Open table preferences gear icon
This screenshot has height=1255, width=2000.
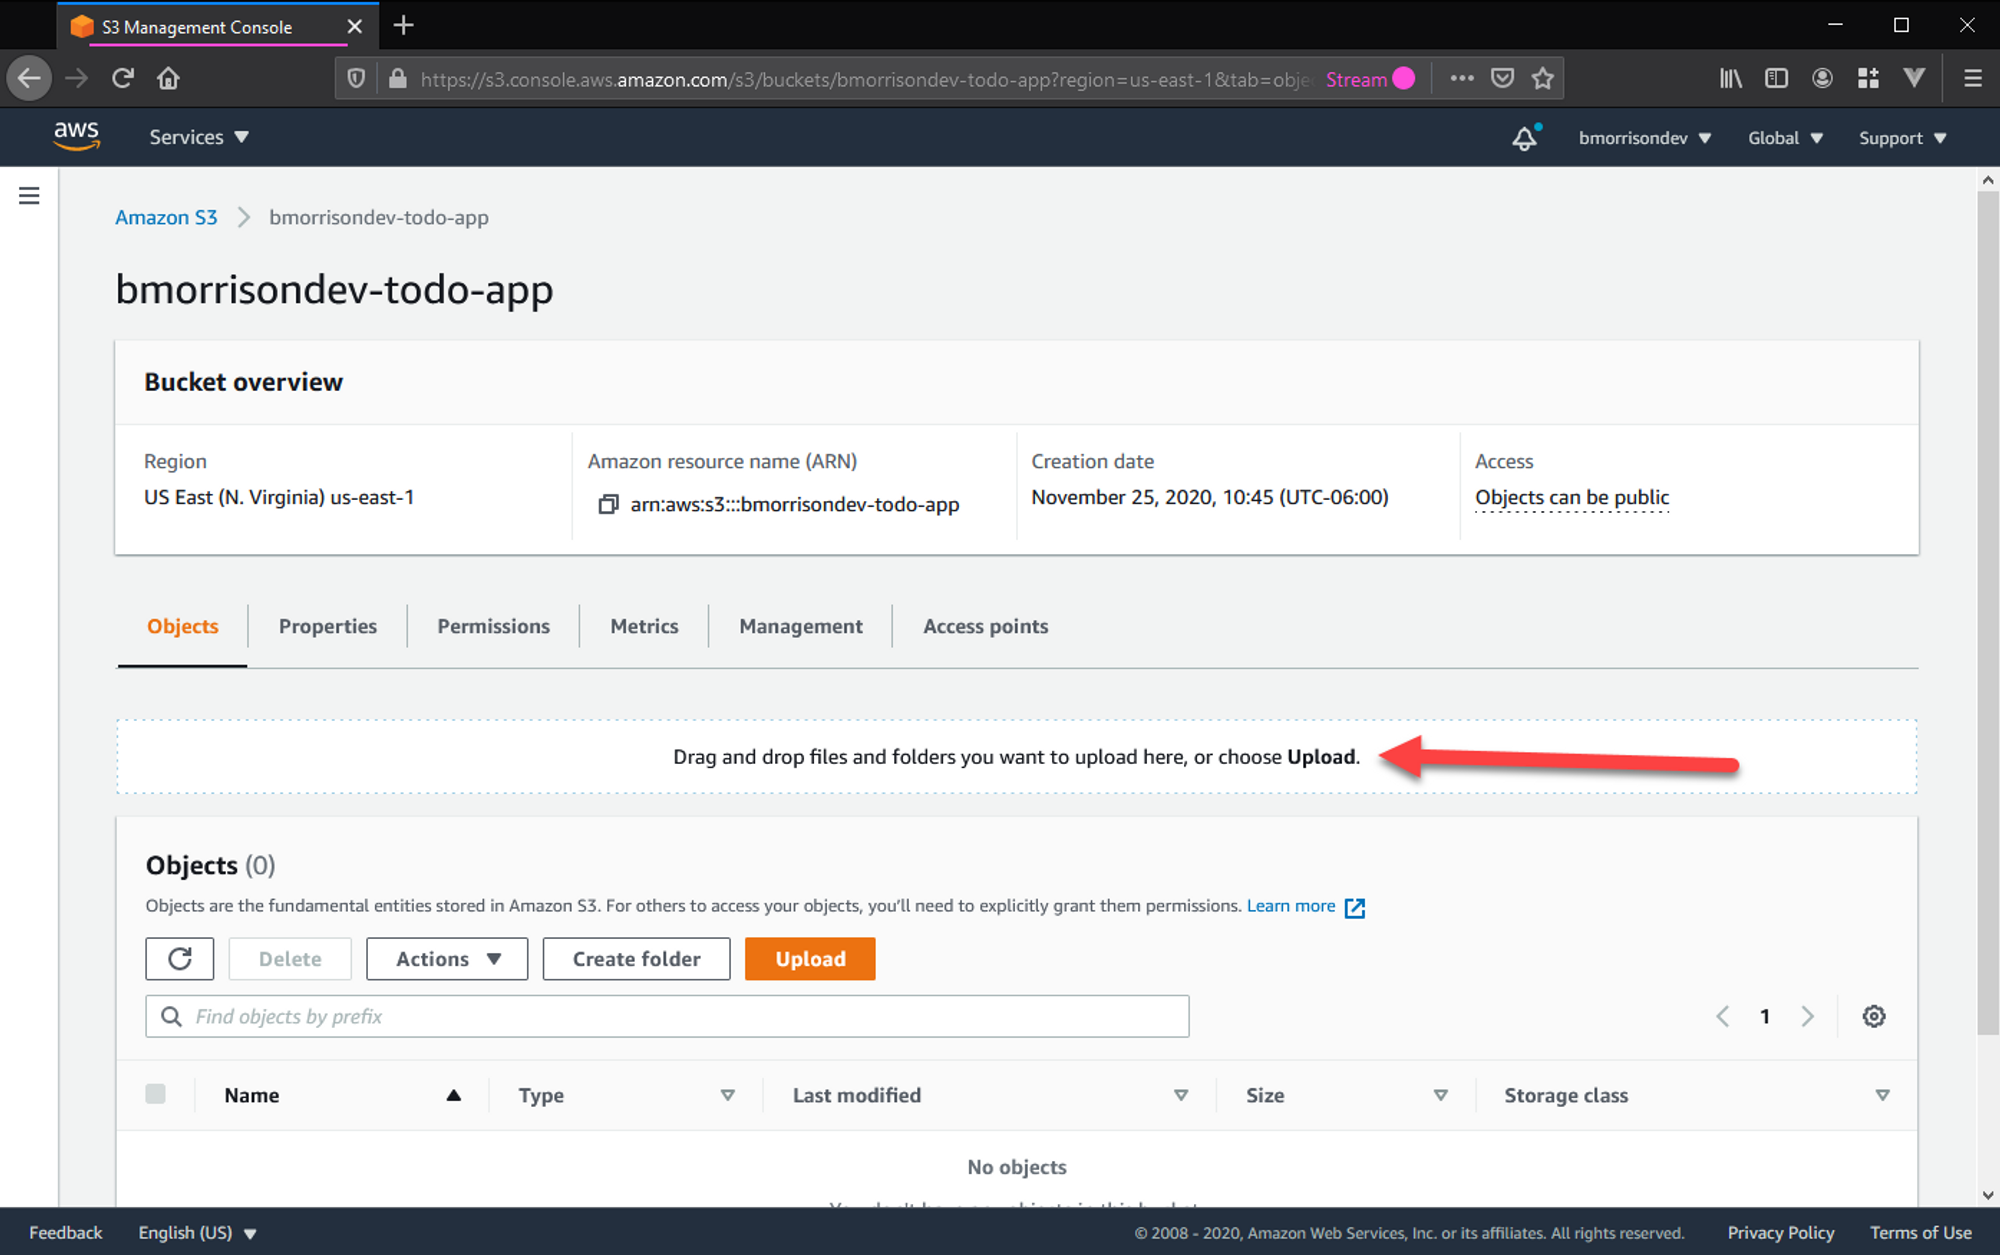tap(1874, 1016)
